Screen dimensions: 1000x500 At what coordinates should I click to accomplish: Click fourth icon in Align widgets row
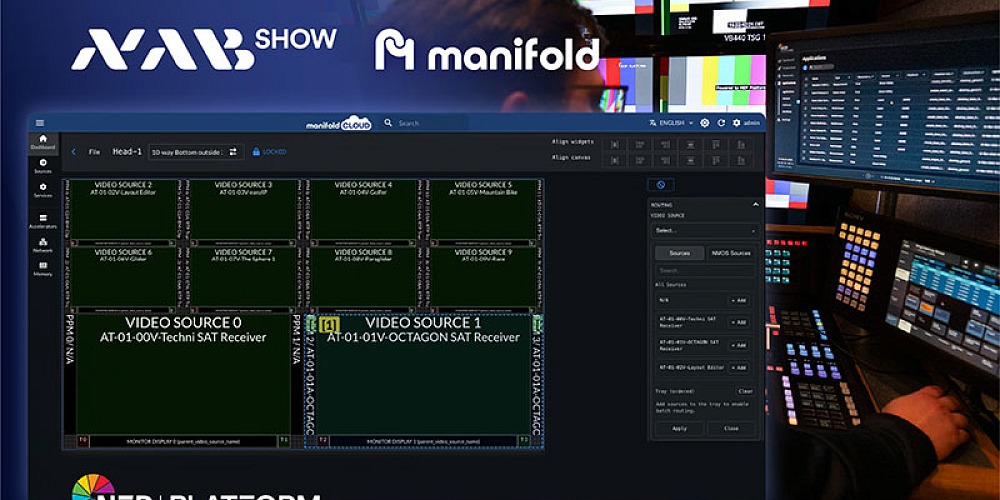tap(691, 145)
